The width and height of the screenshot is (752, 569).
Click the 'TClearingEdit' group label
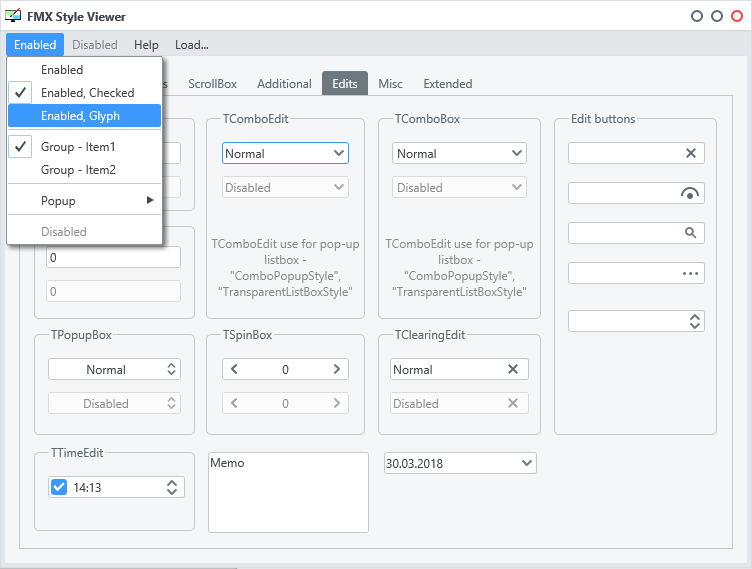tap(430, 334)
